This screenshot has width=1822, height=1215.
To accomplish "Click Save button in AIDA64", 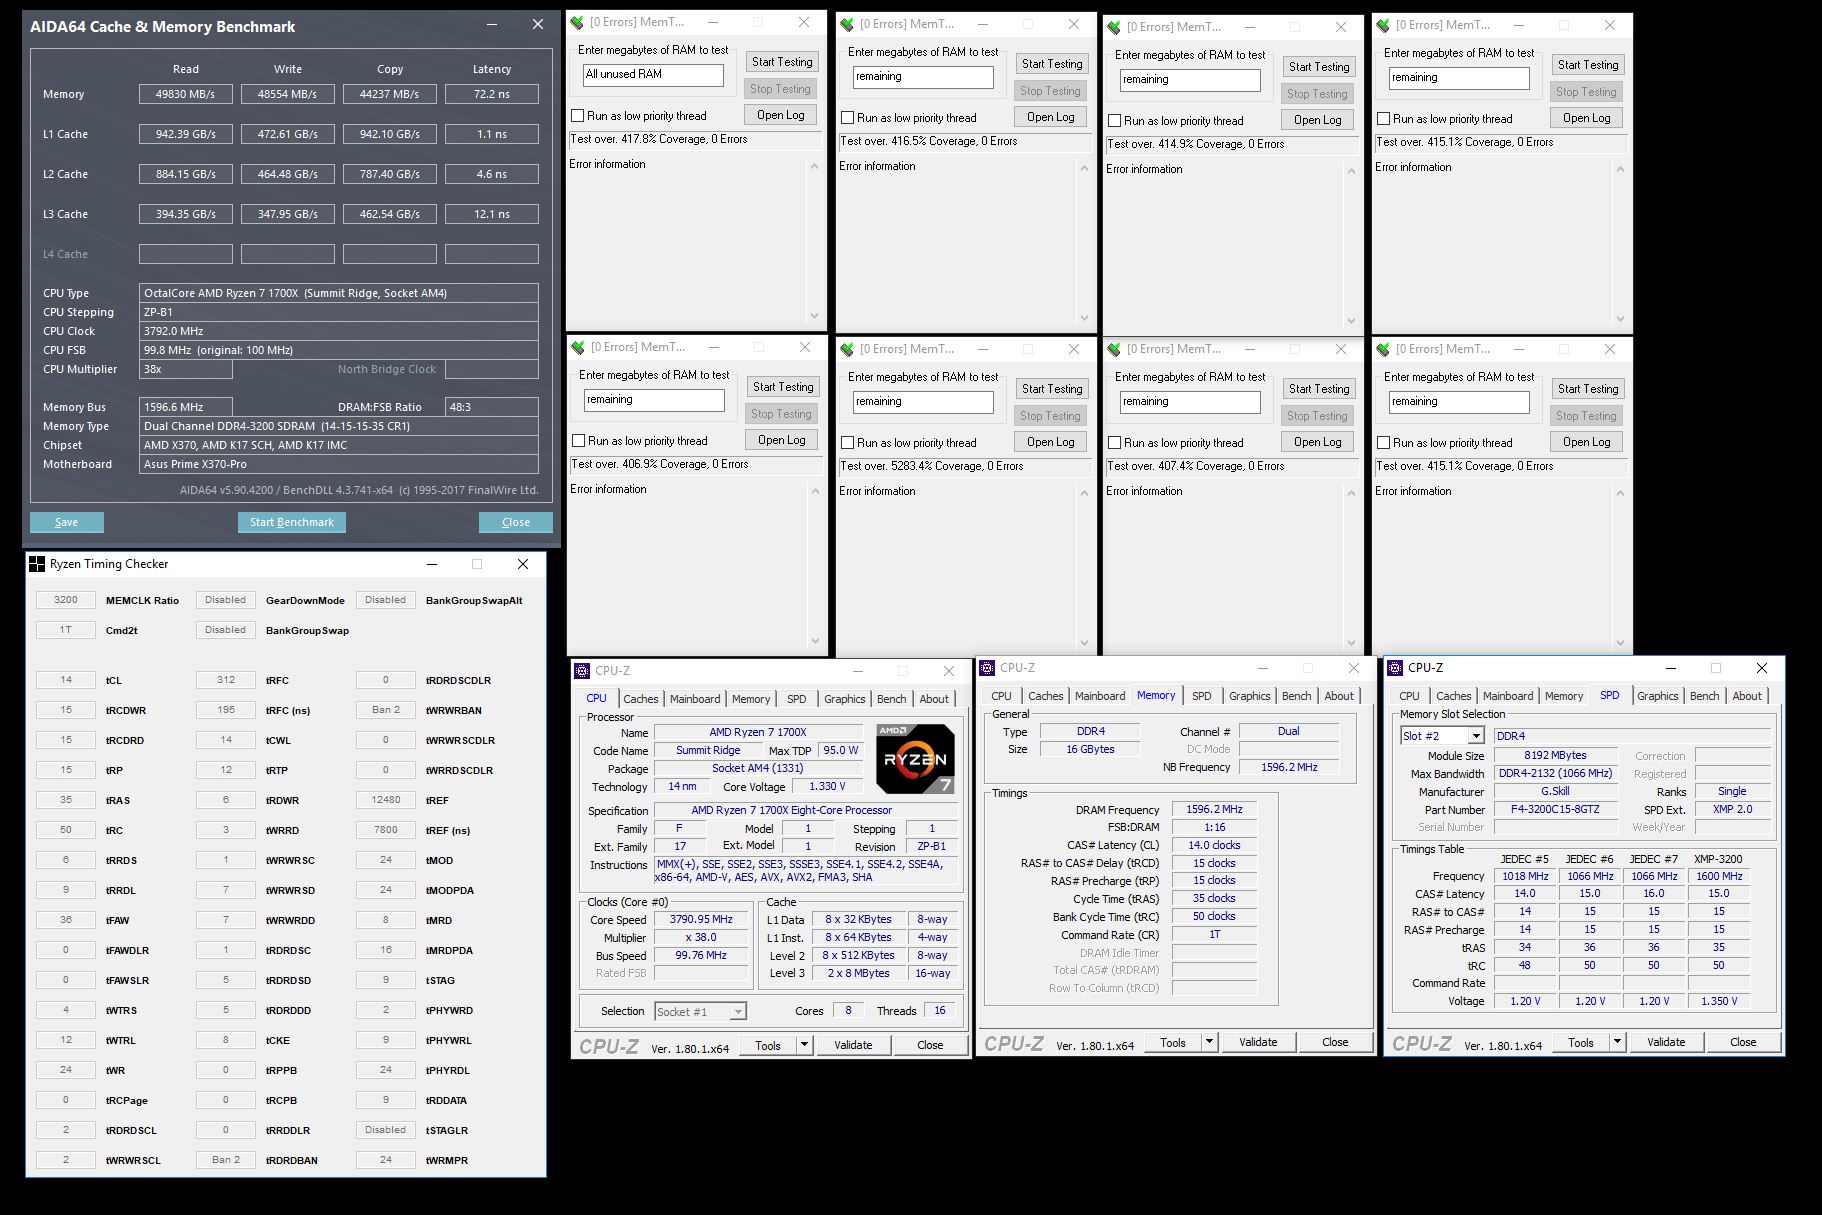I will coord(67,522).
